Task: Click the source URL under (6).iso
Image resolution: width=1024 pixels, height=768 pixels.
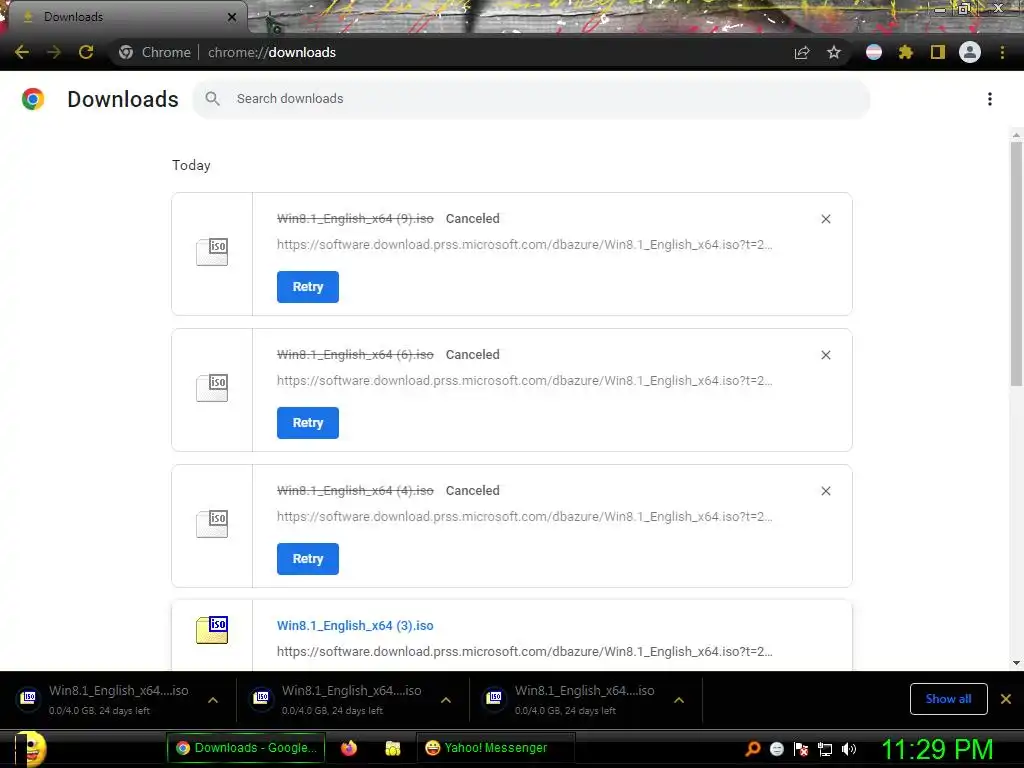Action: tap(524, 381)
